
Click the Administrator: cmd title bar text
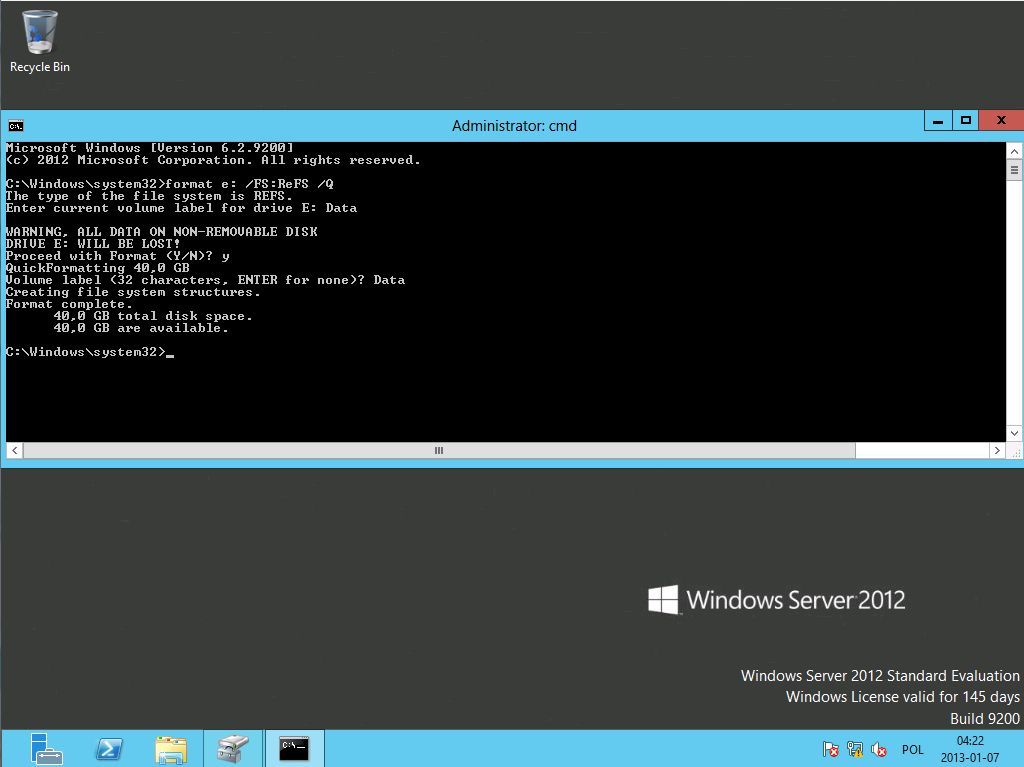click(514, 125)
